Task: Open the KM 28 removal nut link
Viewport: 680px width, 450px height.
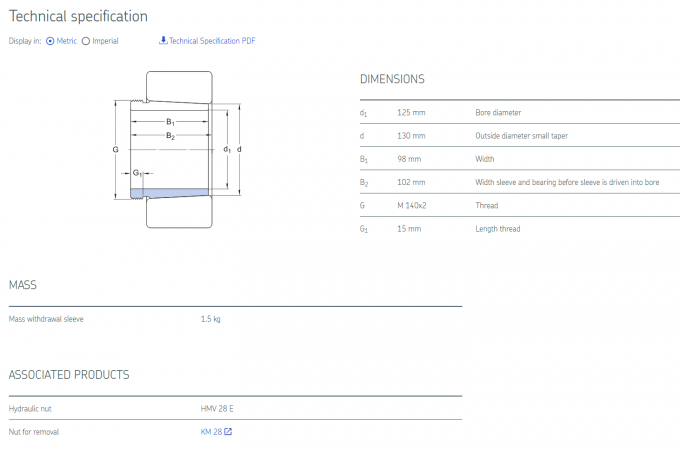Action: click(x=211, y=432)
